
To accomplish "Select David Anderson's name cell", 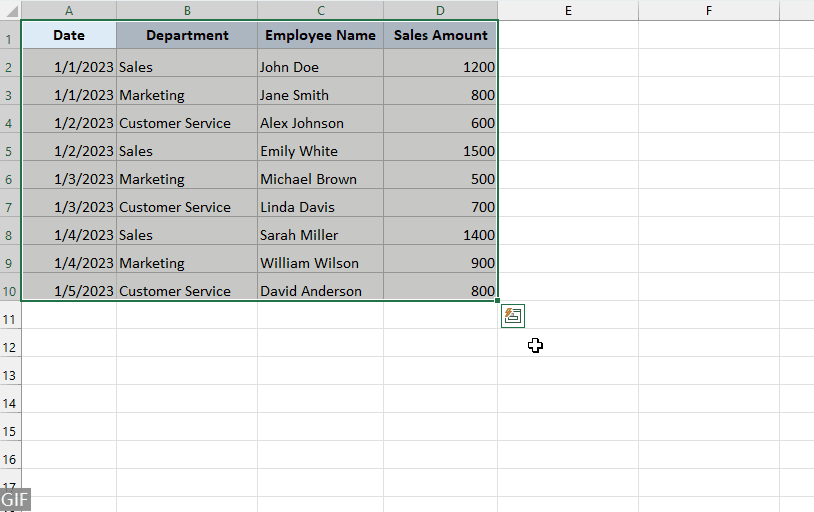I will [320, 291].
